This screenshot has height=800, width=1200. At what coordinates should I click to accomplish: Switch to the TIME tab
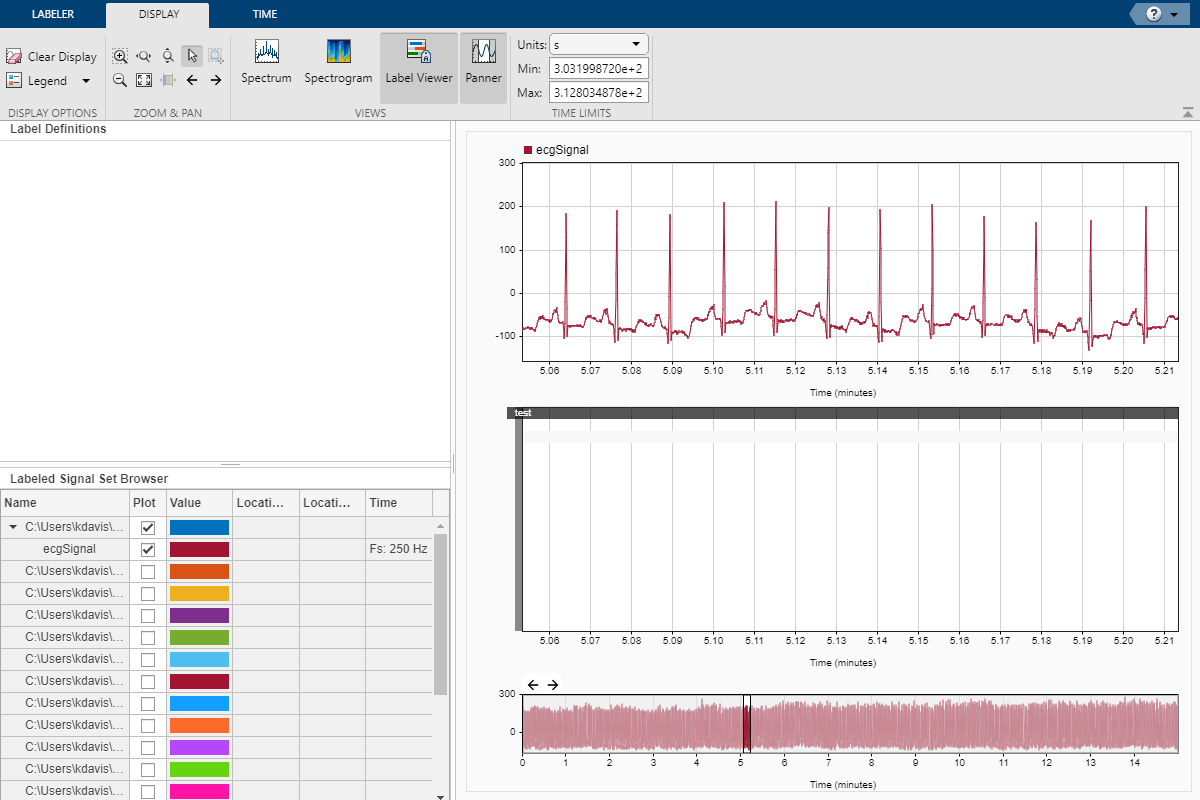(x=265, y=14)
